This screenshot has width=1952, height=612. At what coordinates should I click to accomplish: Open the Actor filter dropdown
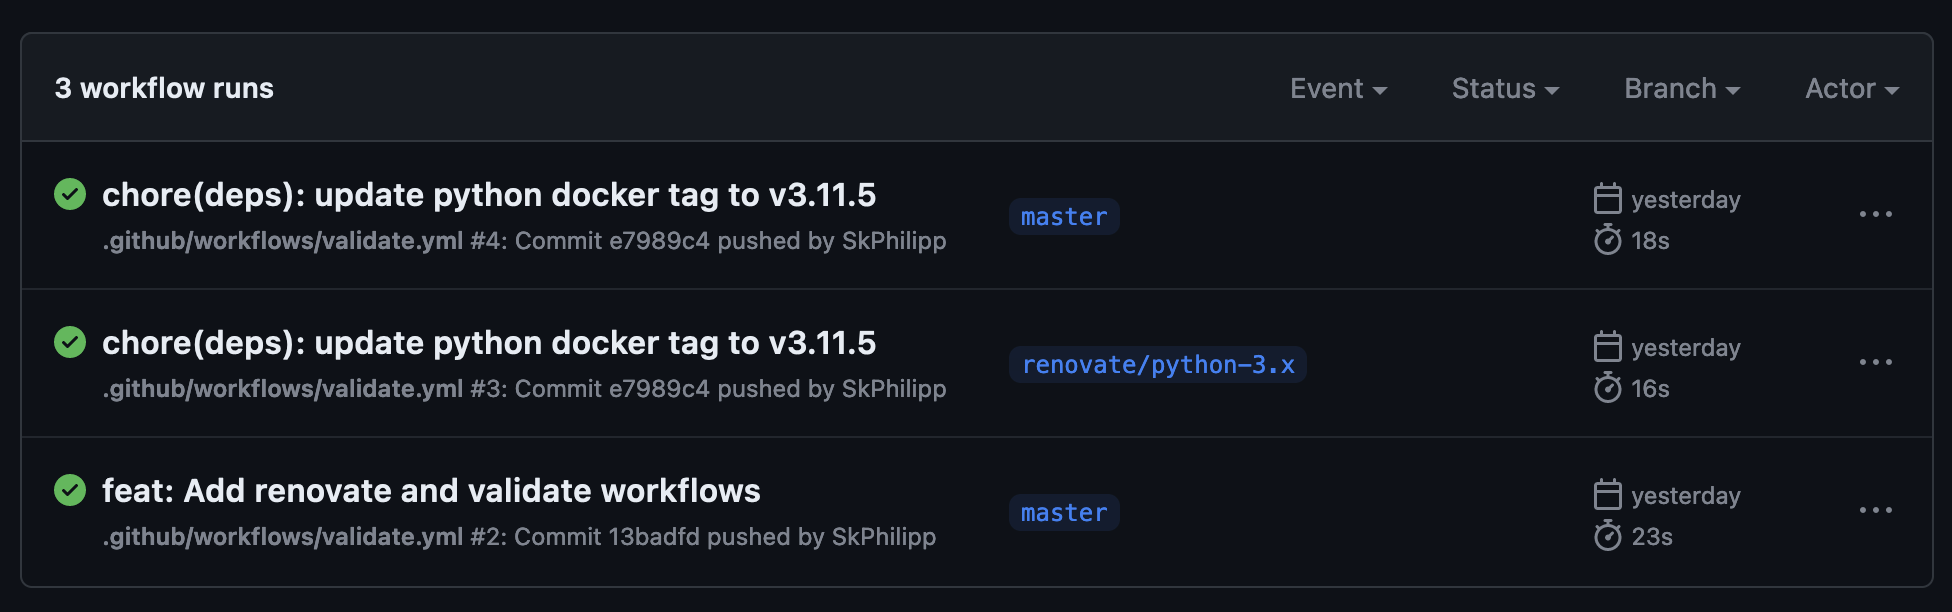[1850, 88]
